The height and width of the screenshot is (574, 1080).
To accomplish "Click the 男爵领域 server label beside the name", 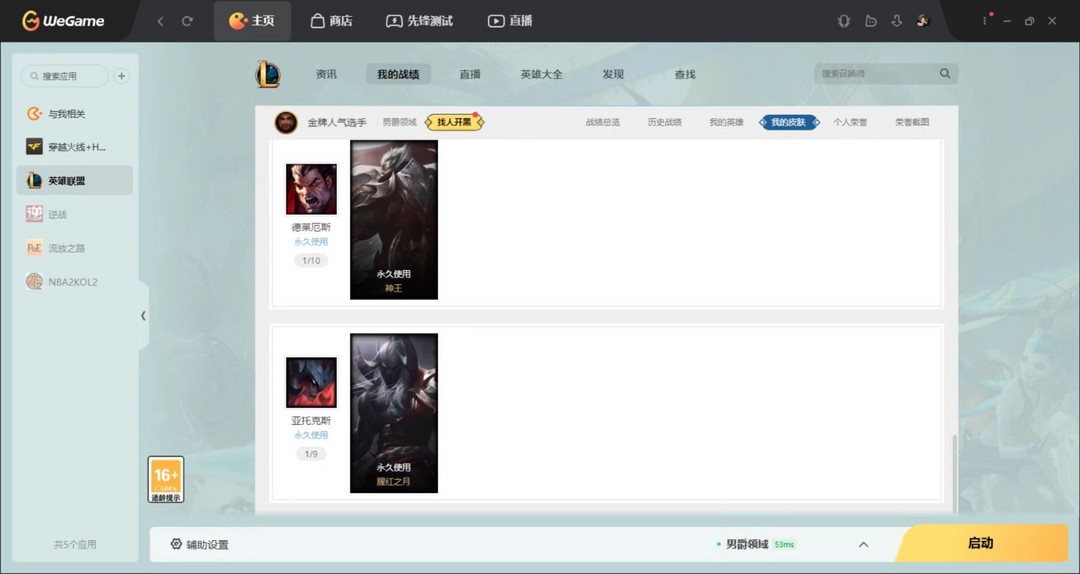I will 399,123.
